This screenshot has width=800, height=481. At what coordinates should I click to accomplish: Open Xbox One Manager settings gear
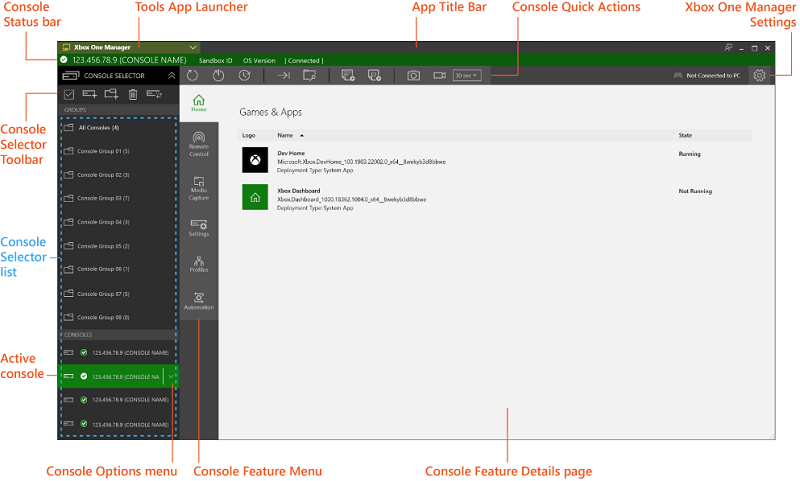pos(759,75)
